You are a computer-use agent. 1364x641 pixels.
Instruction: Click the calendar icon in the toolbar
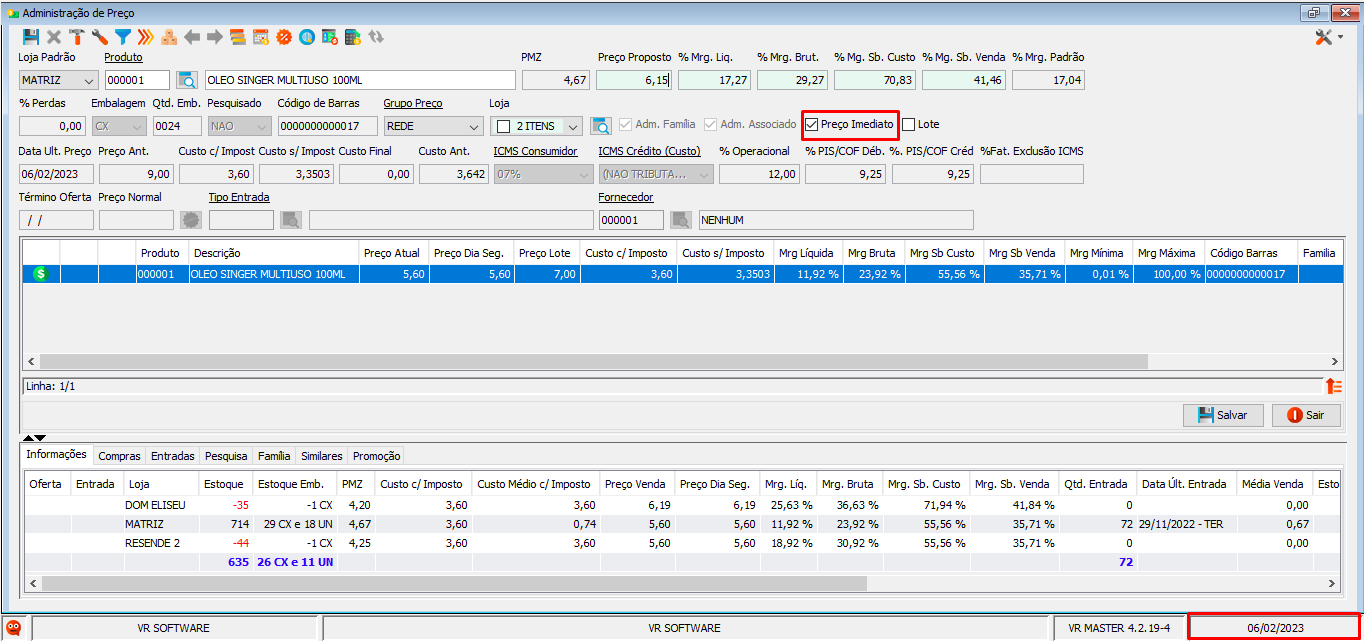pos(261,37)
